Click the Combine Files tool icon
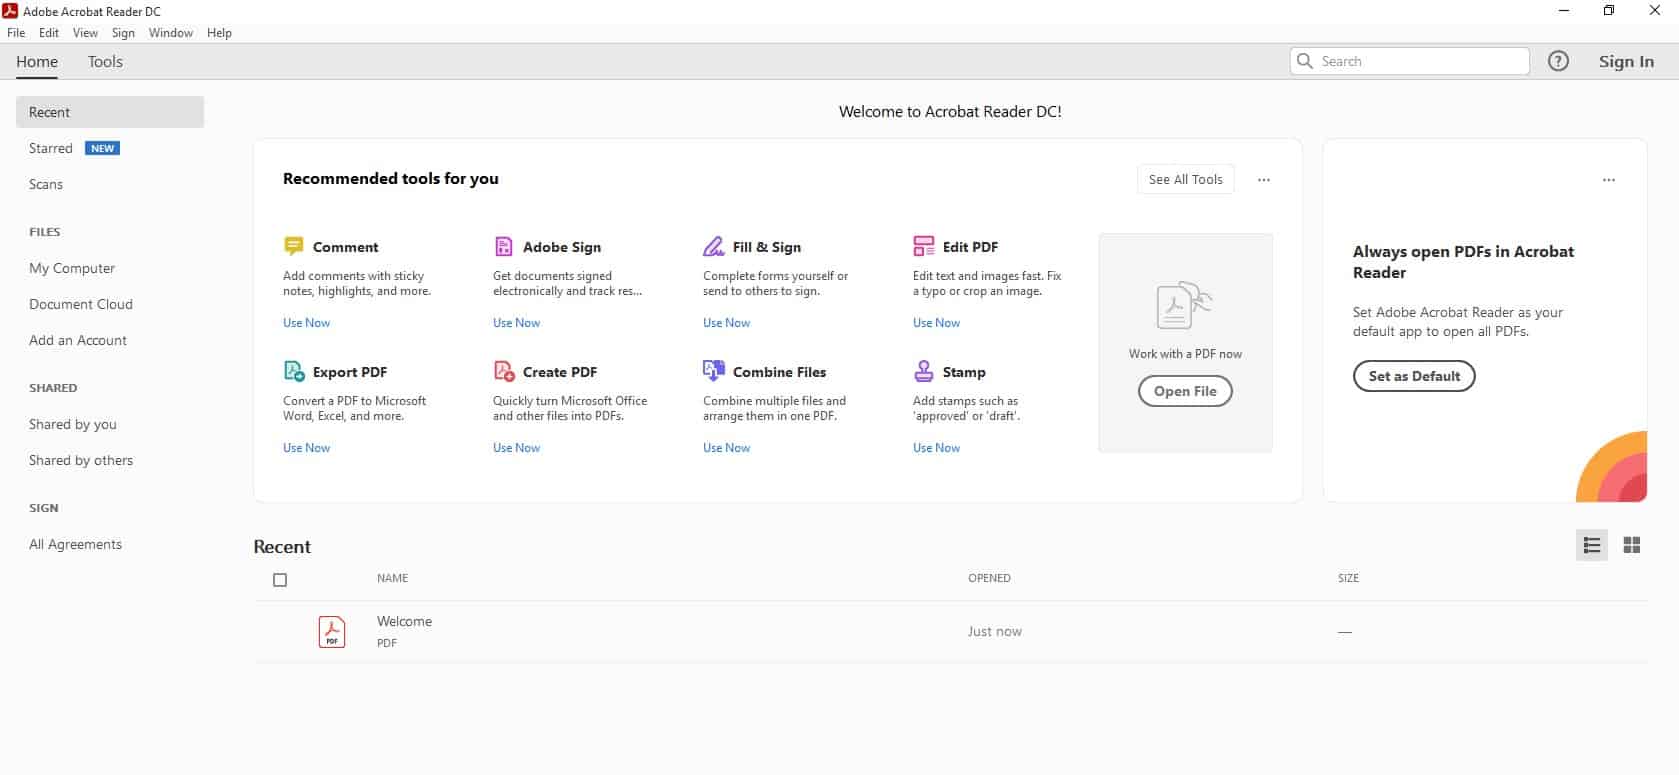This screenshot has width=1679, height=775. coord(713,371)
